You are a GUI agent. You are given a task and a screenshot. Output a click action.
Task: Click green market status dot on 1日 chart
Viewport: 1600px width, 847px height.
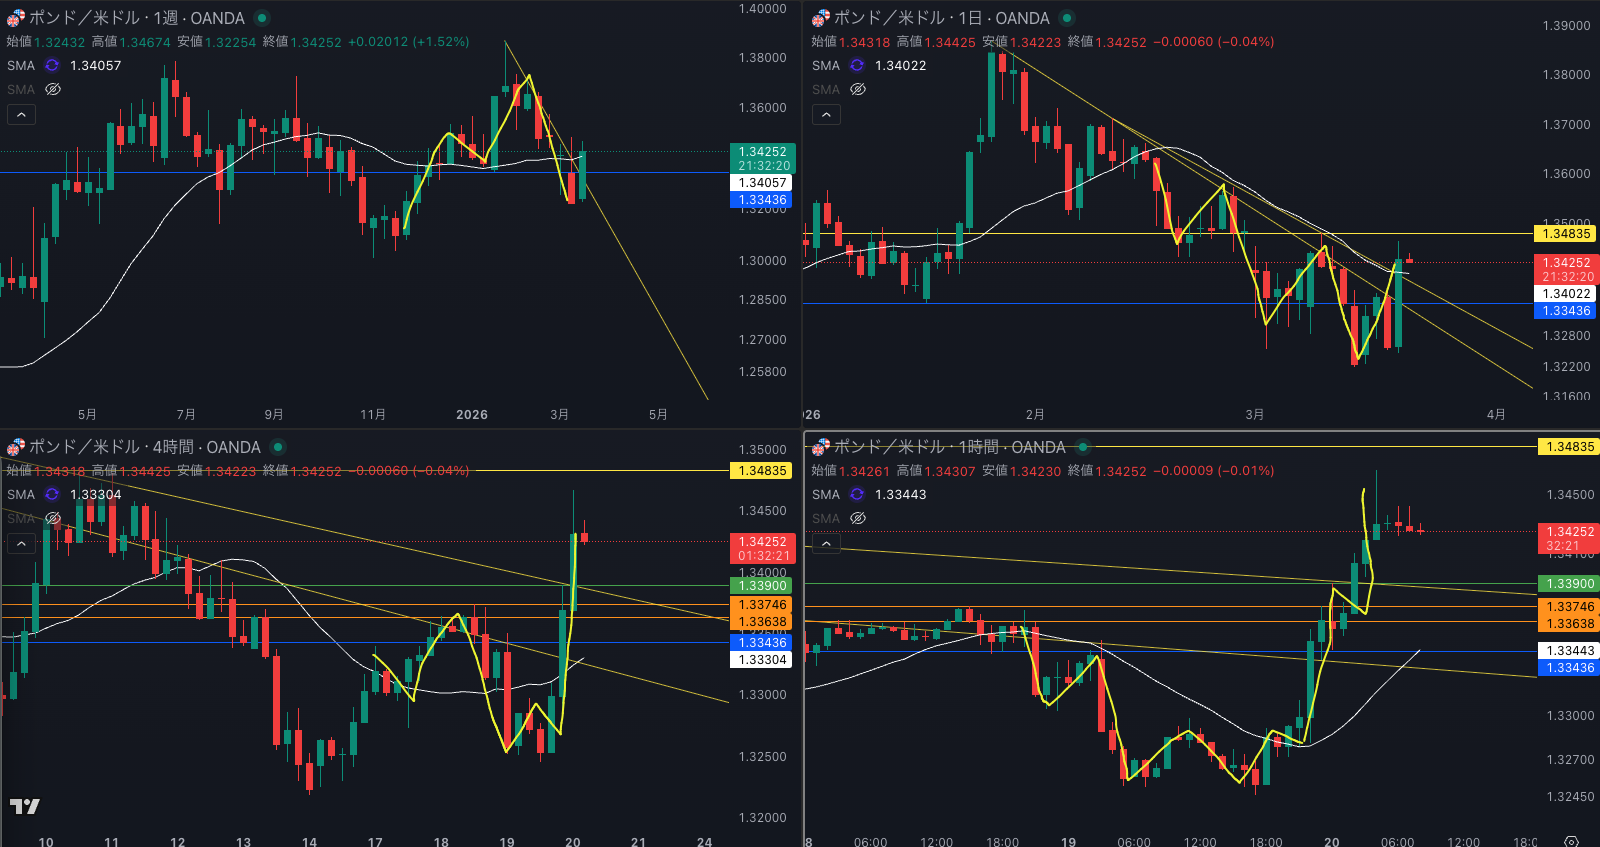[x=1067, y=18]
